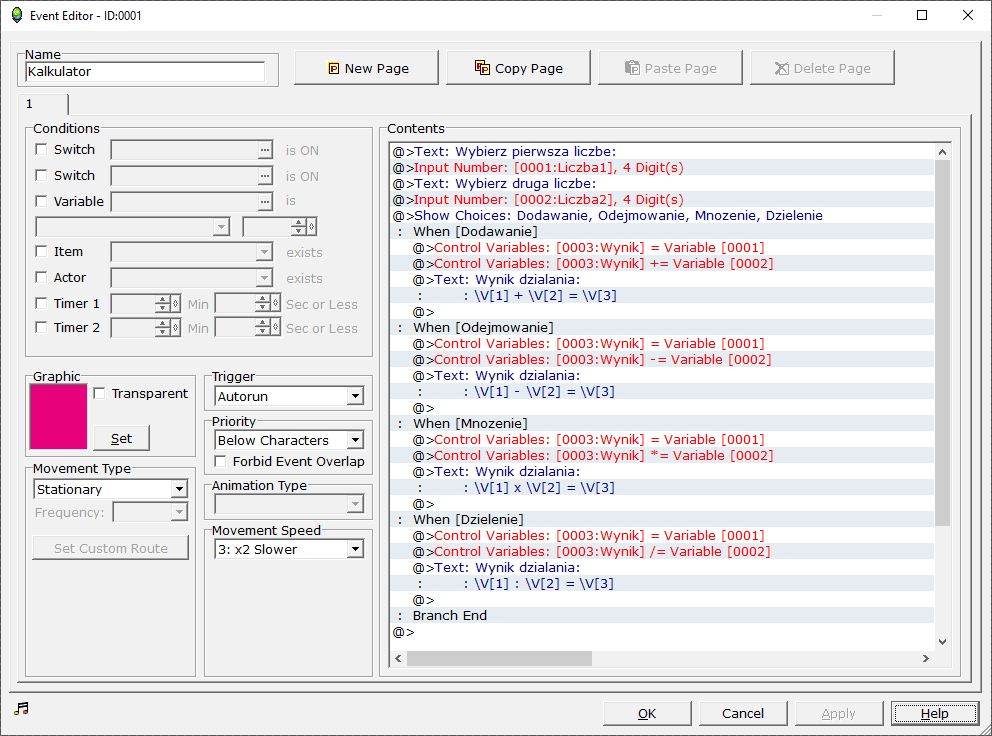Select the When [Mnozenie] branch line
992x736 pixels.
click(662, 423)
